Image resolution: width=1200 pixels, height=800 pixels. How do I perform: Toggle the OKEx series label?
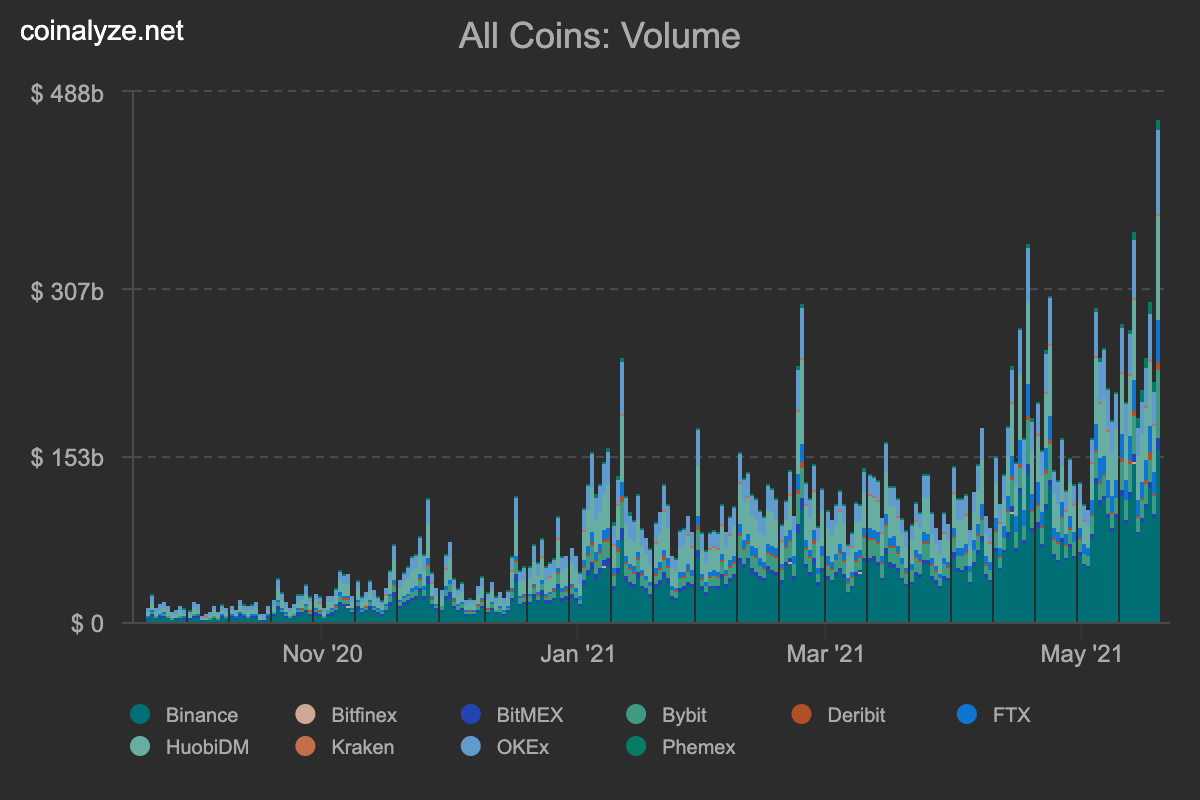[522, 747]
